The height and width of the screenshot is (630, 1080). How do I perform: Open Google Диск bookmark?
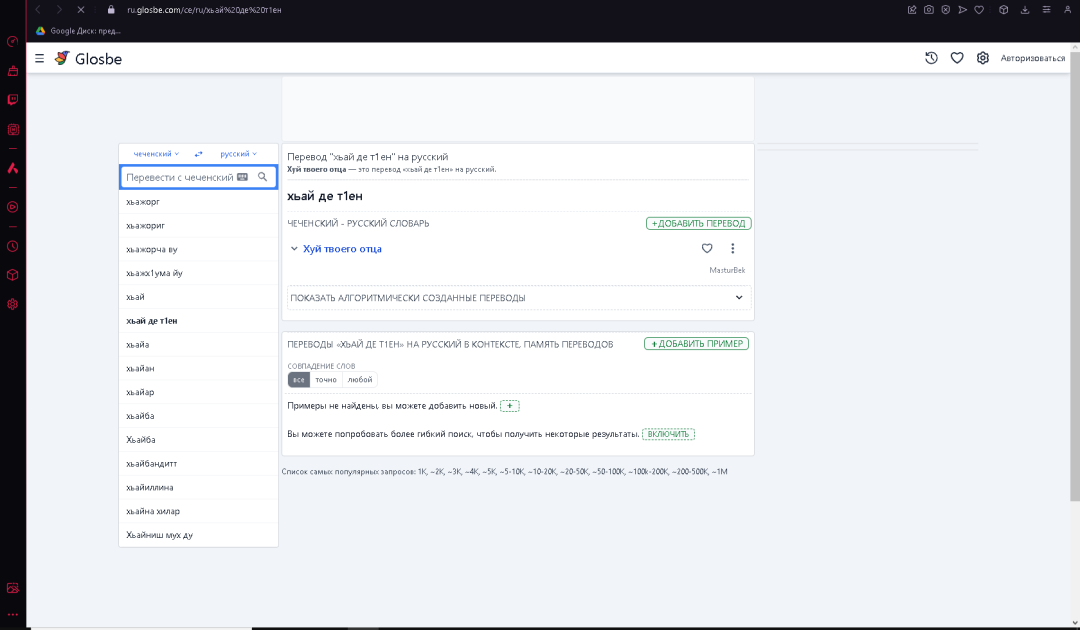click(x=79, y=30)
